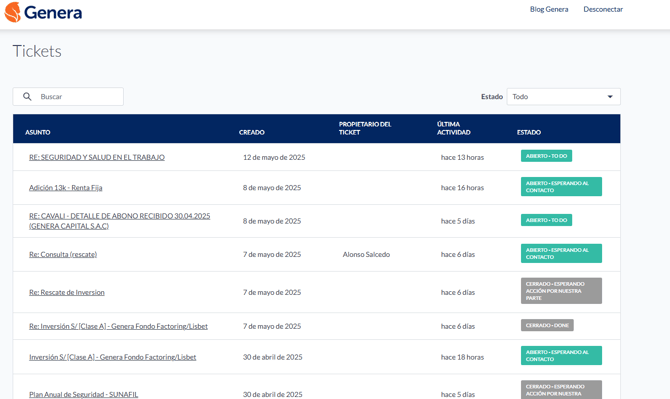Click ABIERTO - TO DO badge for SEGURIDAD Y SALUD

pyautogui.click(x=546, y=156)
